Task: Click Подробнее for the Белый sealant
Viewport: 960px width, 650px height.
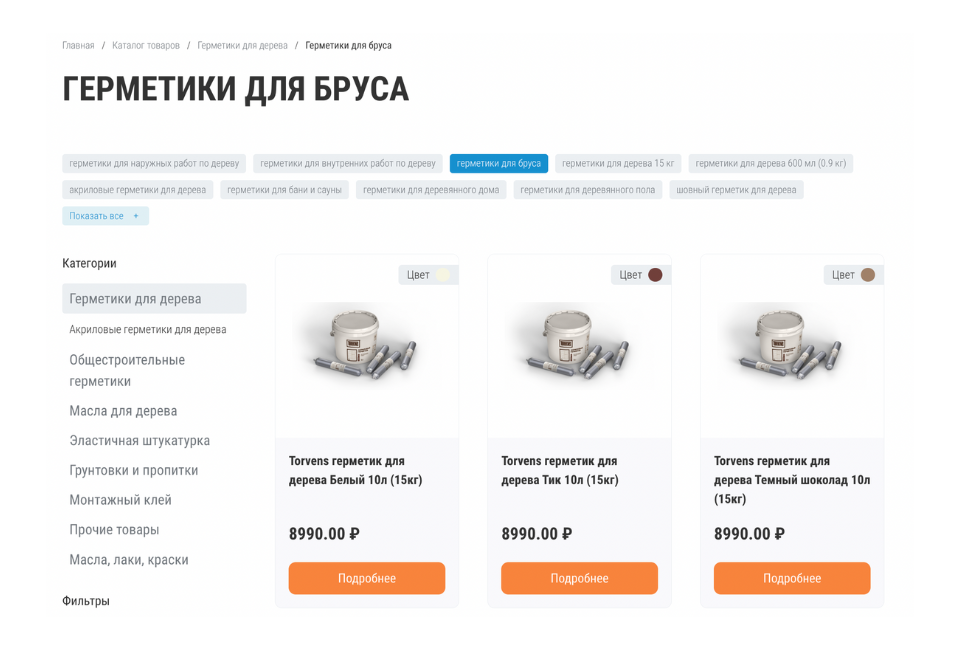Action: click(x=367, y=578)
